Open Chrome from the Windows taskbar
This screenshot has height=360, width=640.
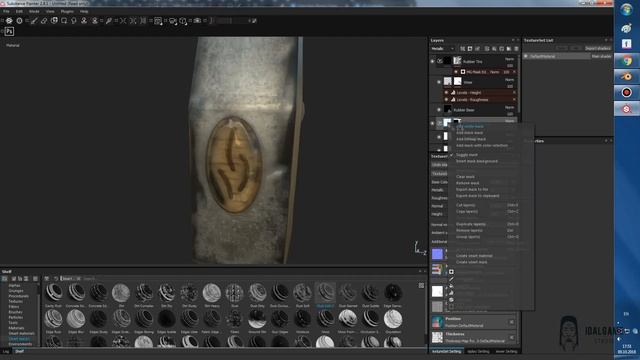point(627,61)
